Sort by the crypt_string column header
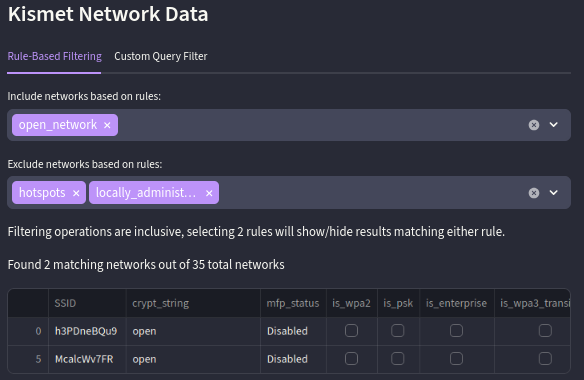Image resolution: width=584 pixels, height=380 pixels. 193,303
